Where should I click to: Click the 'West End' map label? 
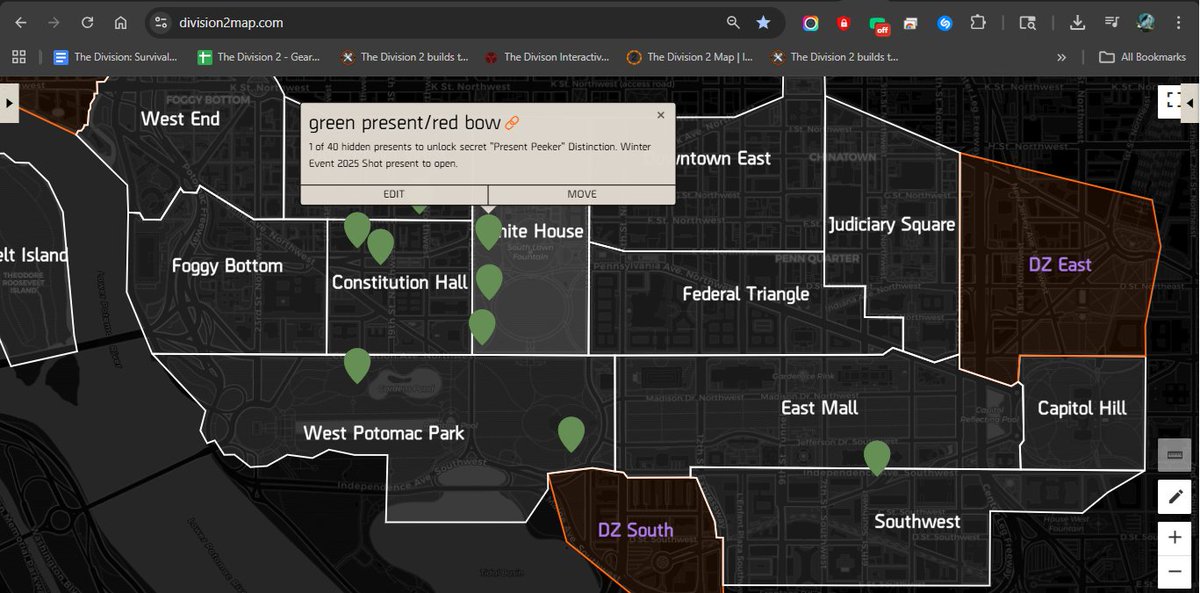(180, 119)
